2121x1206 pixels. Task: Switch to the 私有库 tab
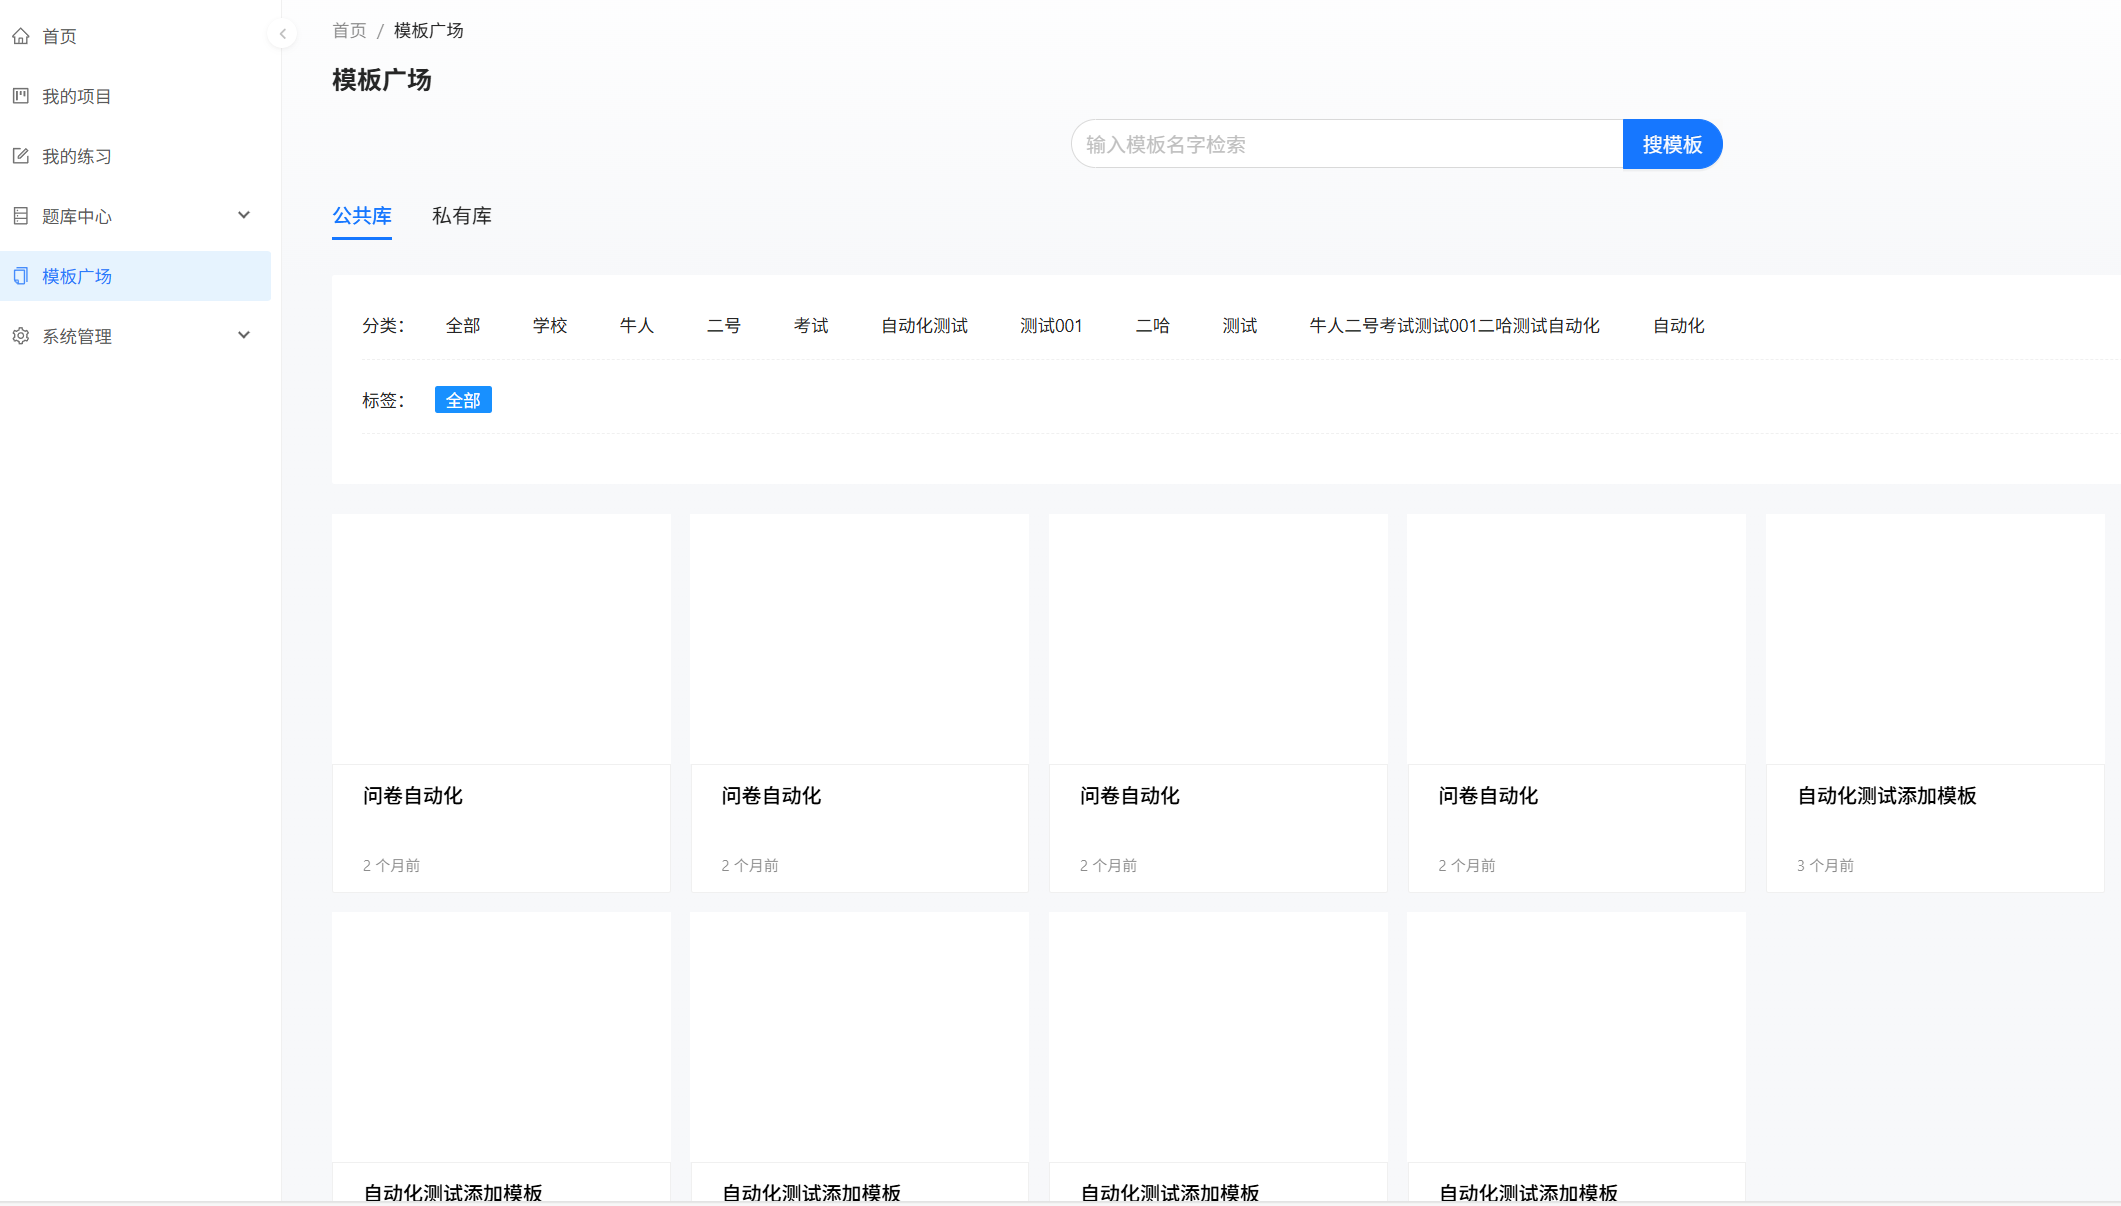tap(461, 216)
